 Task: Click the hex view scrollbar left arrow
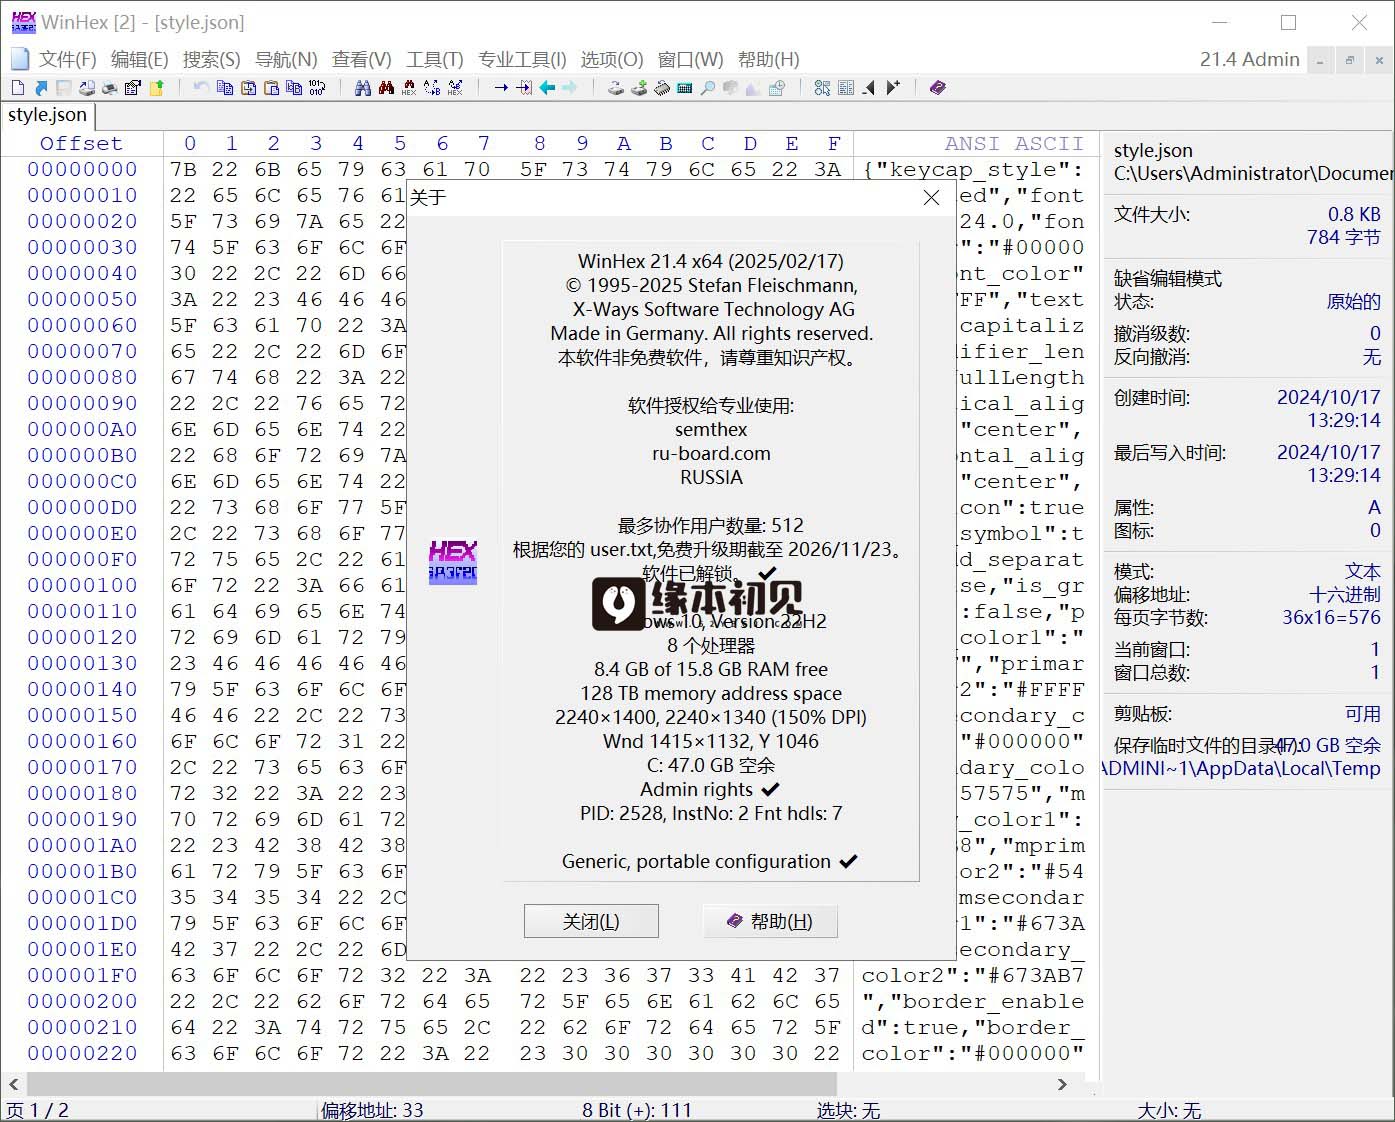click(13, 1084)
